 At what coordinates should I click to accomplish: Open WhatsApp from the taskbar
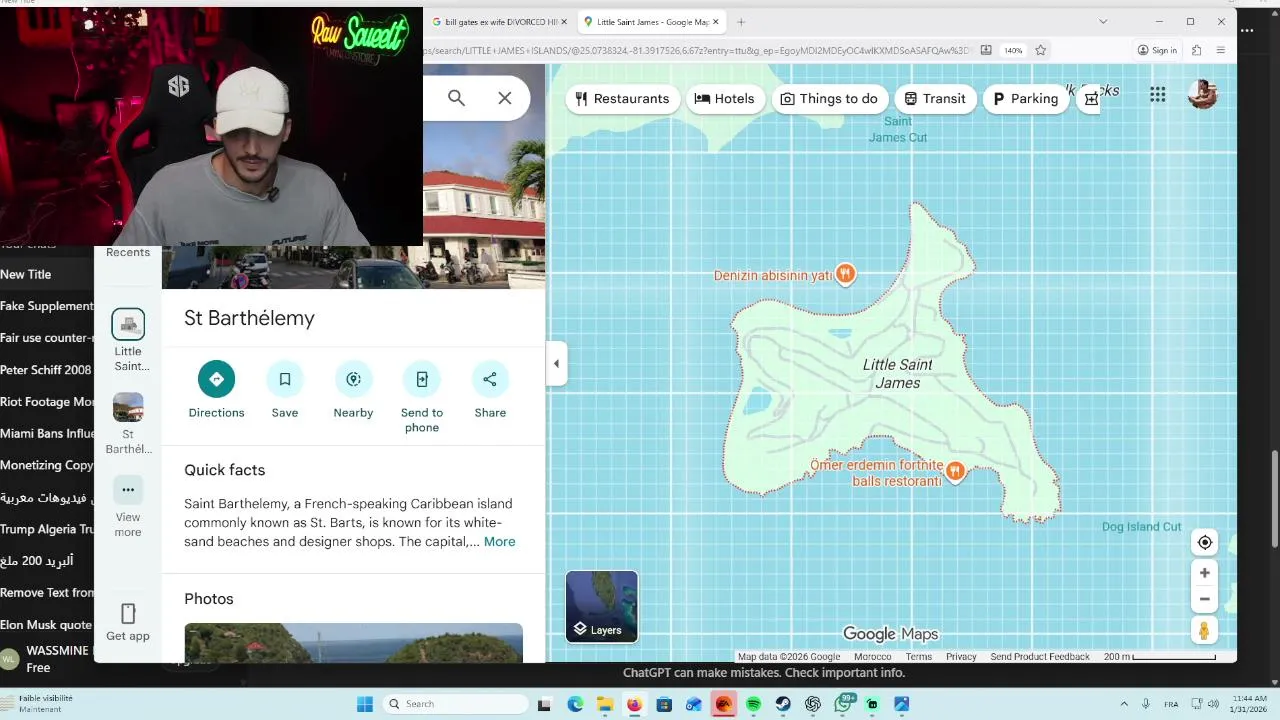tap(844, 704)
